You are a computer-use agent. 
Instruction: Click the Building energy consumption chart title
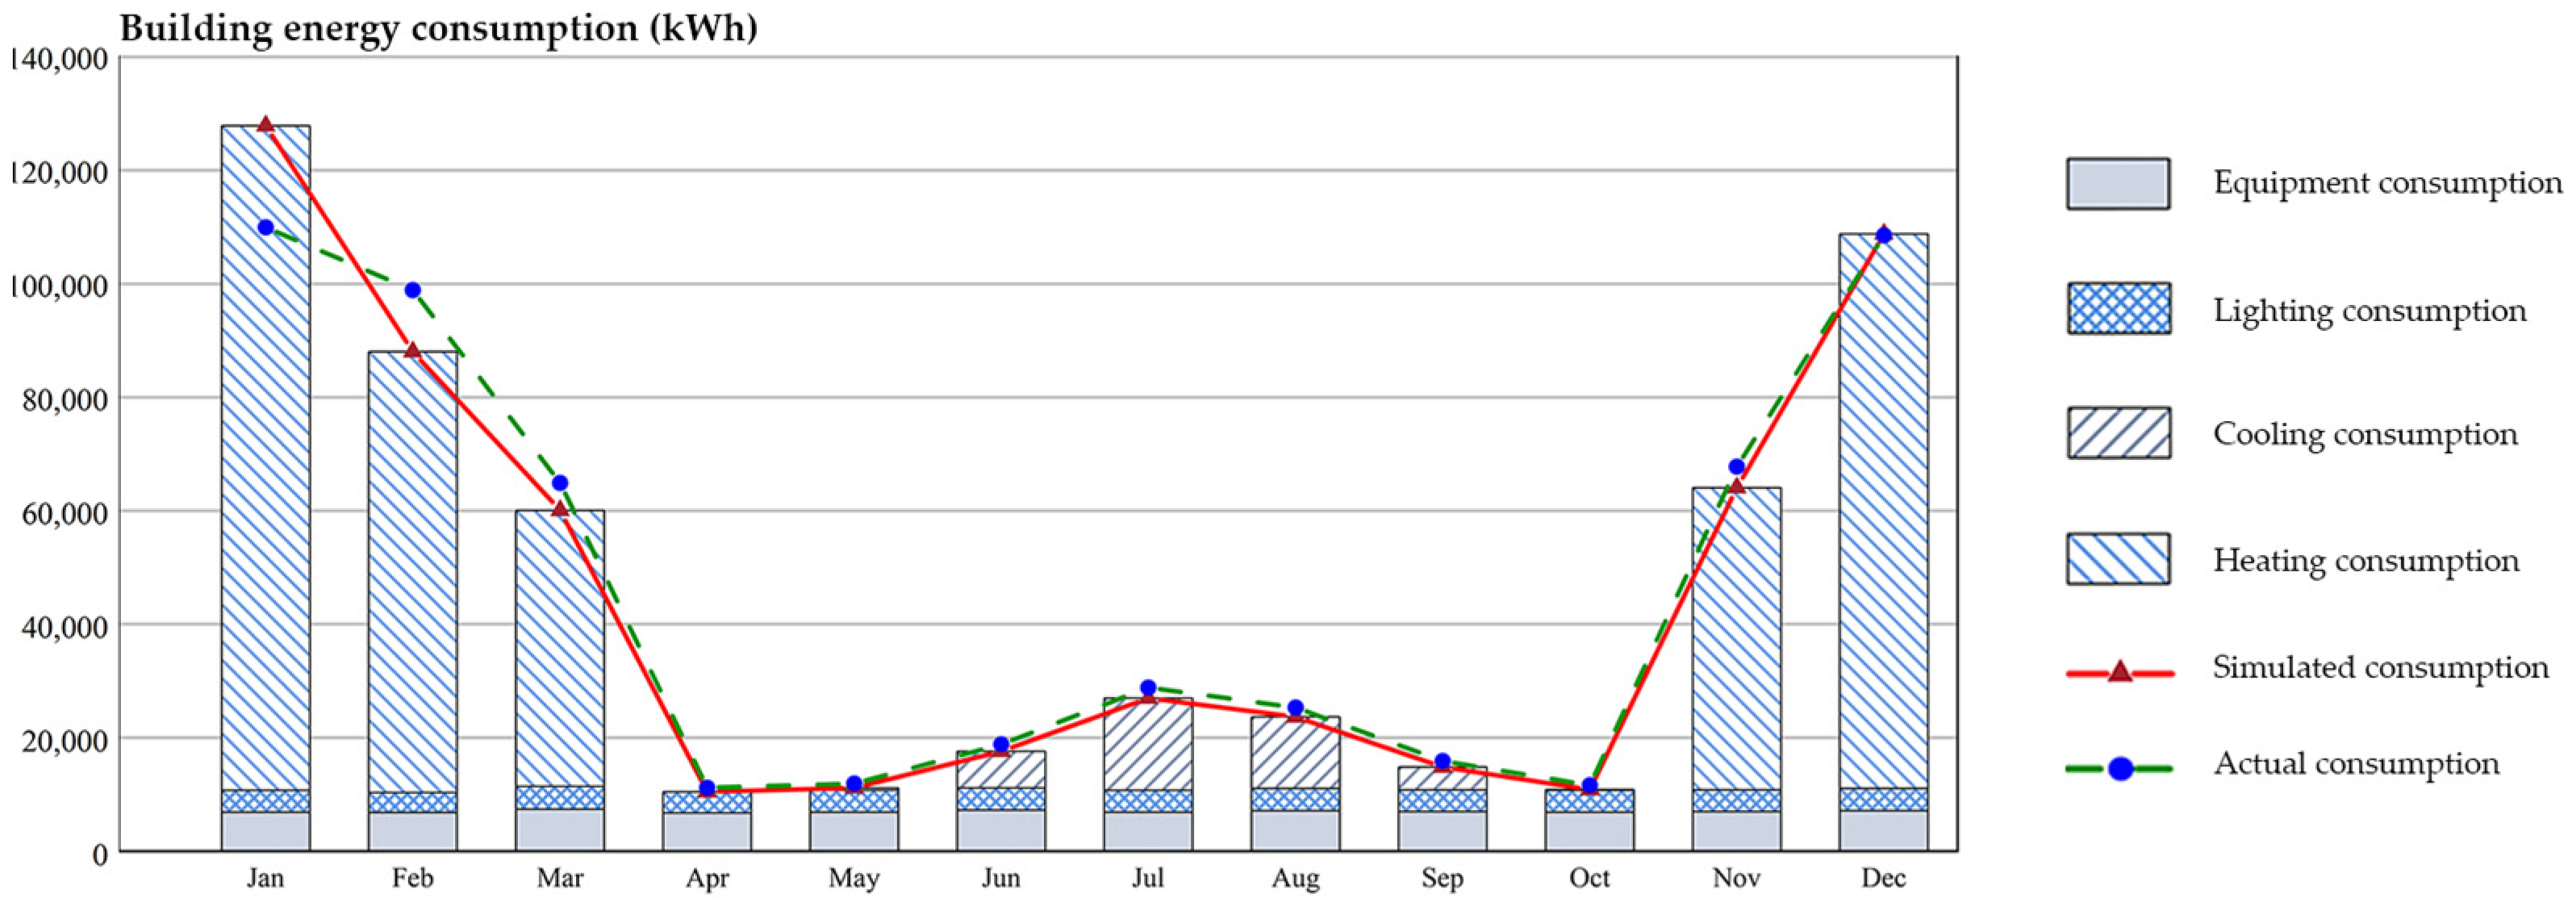coord(438,28)
